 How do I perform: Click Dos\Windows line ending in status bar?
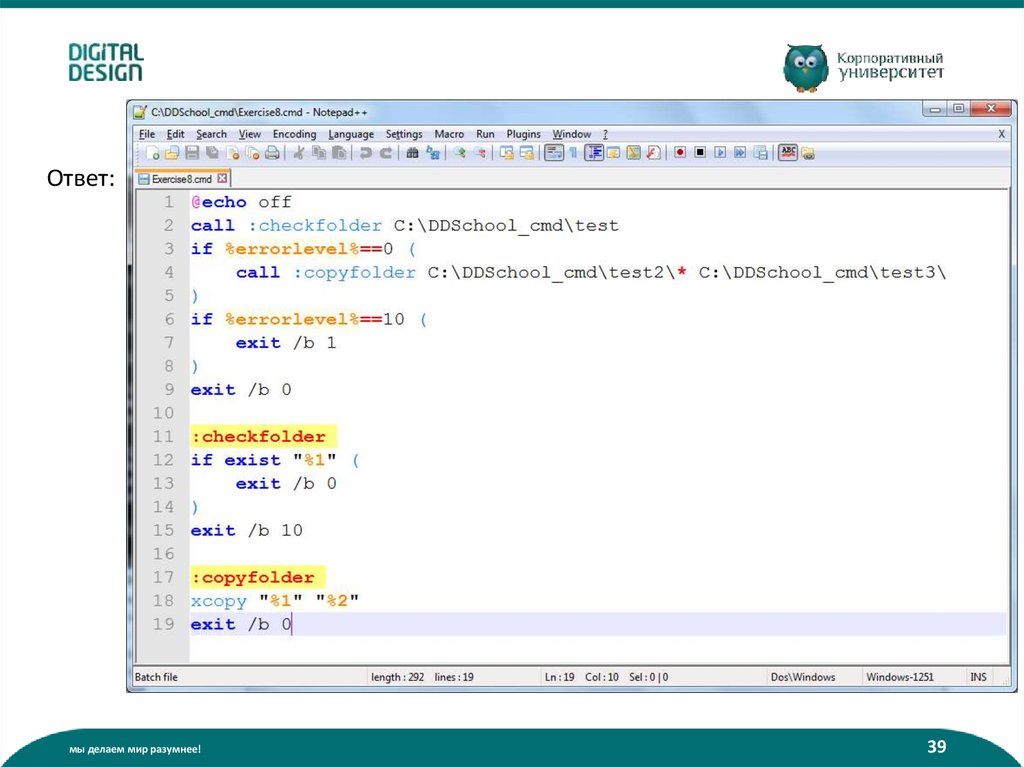point(802,677)
